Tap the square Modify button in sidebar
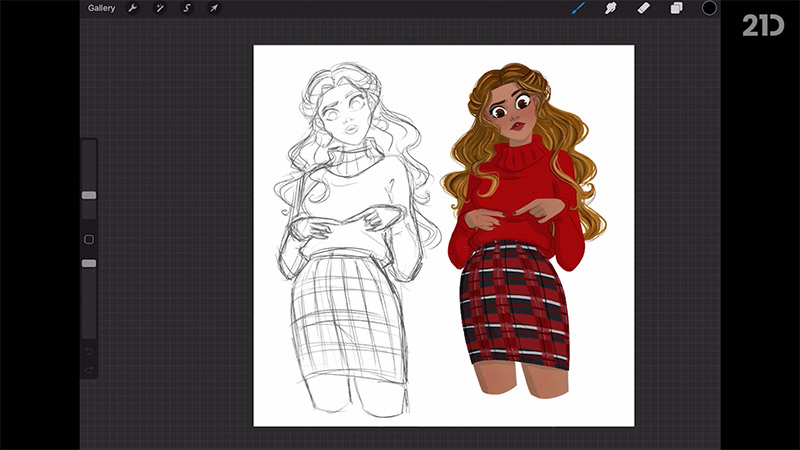800x450 pixels. click(89, 240)
